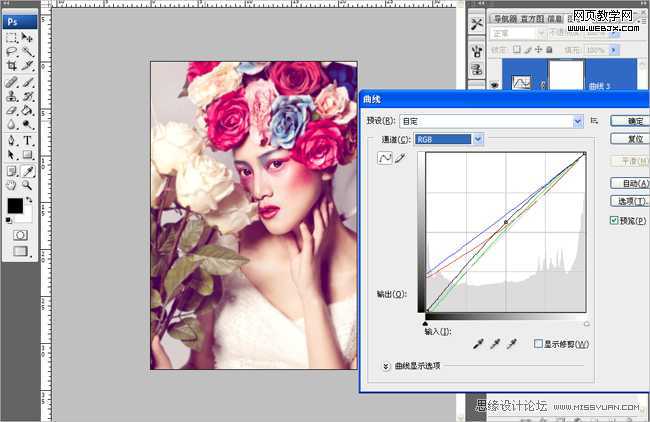Expand 曲线显示选项 (Curve Display Options)
The height and width of the screenshot is (422, 650).
click(386, 367)
